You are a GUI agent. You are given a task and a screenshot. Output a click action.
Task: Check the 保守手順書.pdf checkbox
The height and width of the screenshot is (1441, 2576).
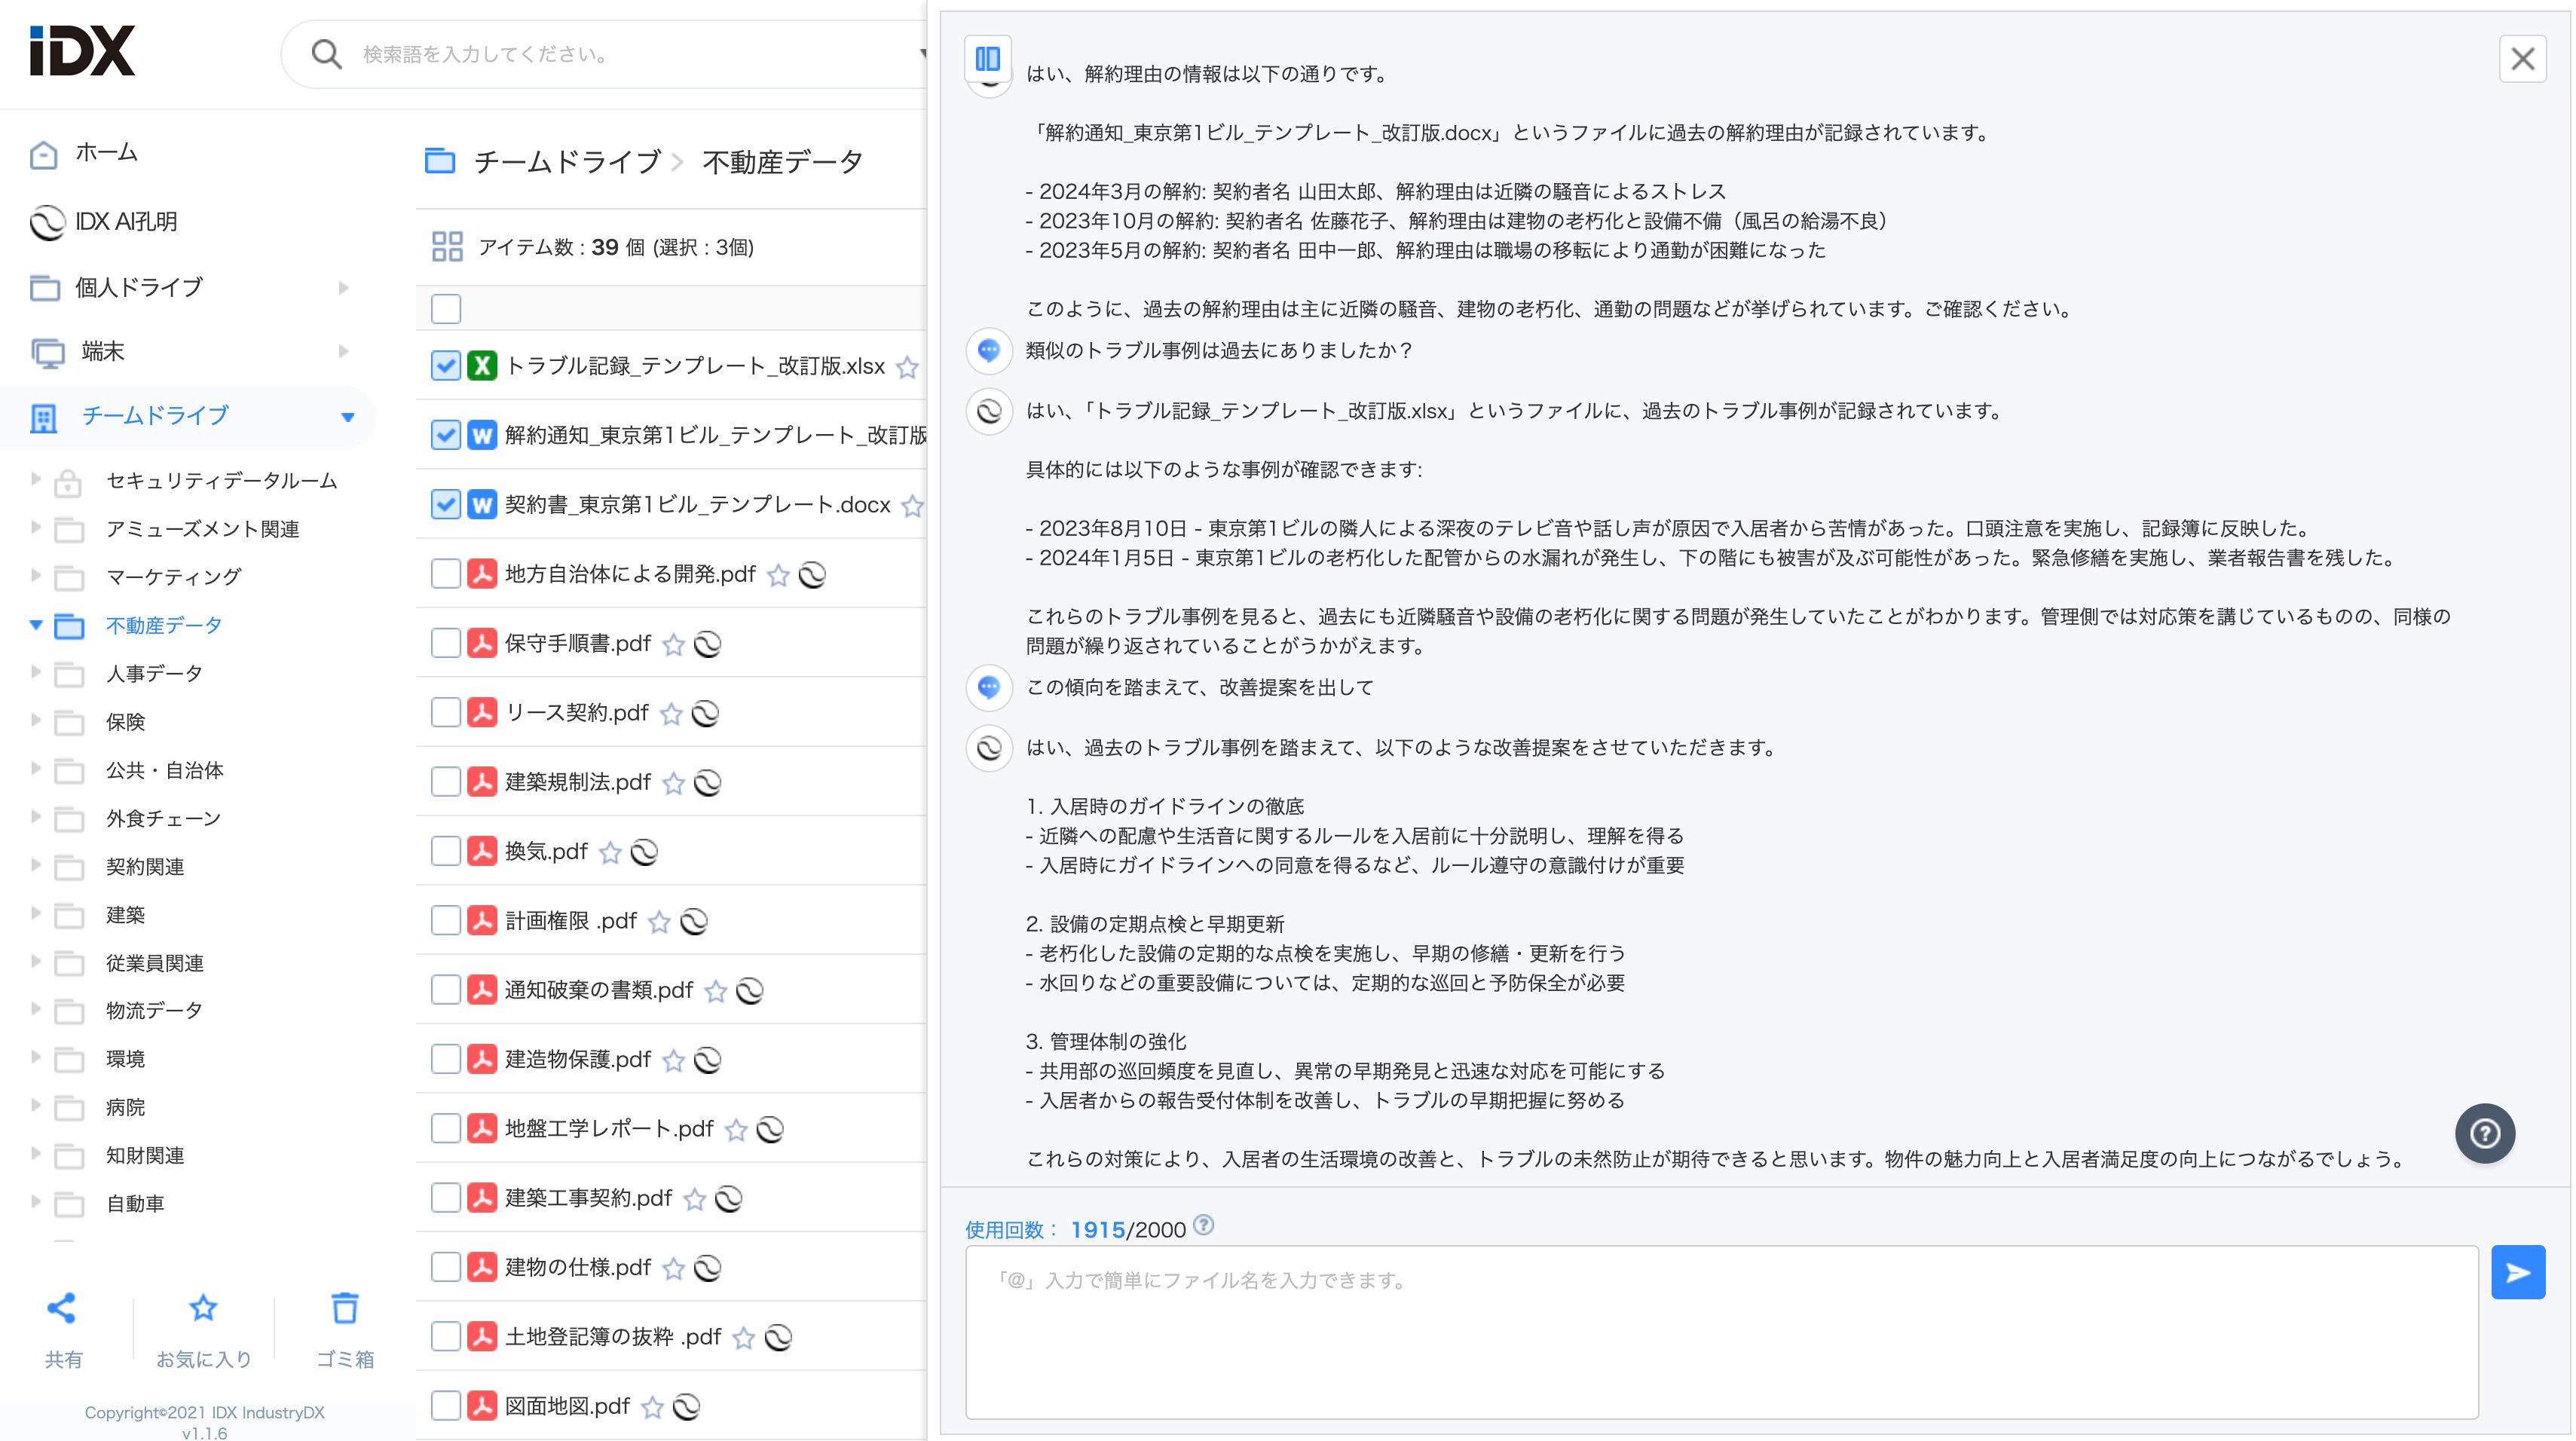click(446, 643)
